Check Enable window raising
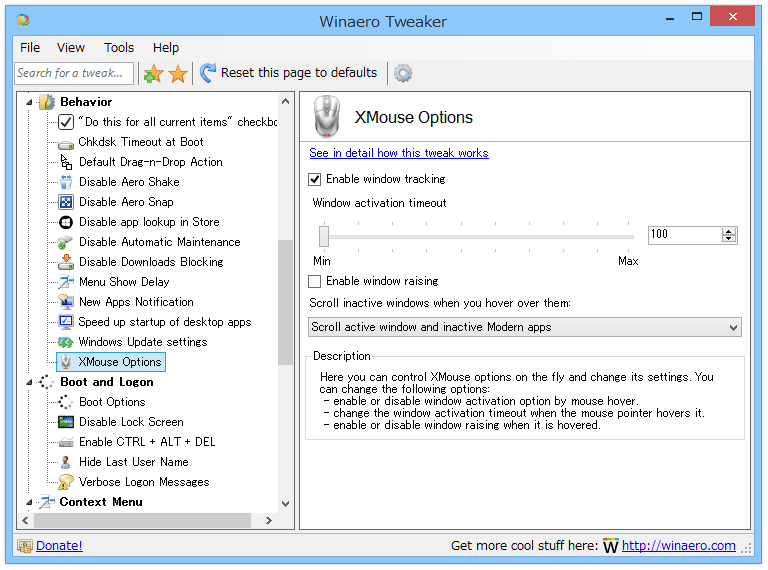The height and width of the screenshot is (570, 768). pos(314,282)
